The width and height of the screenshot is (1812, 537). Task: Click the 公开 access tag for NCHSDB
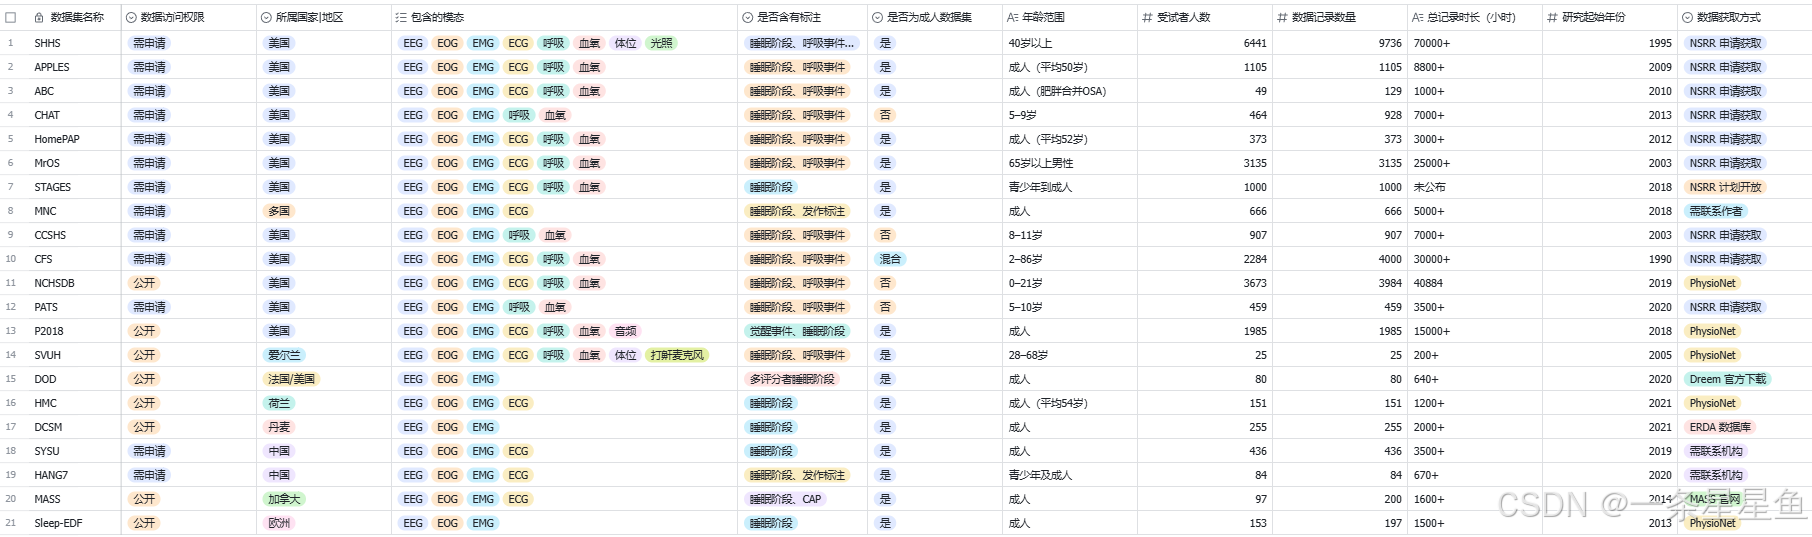pyautogui.click(x=144, y=283)
